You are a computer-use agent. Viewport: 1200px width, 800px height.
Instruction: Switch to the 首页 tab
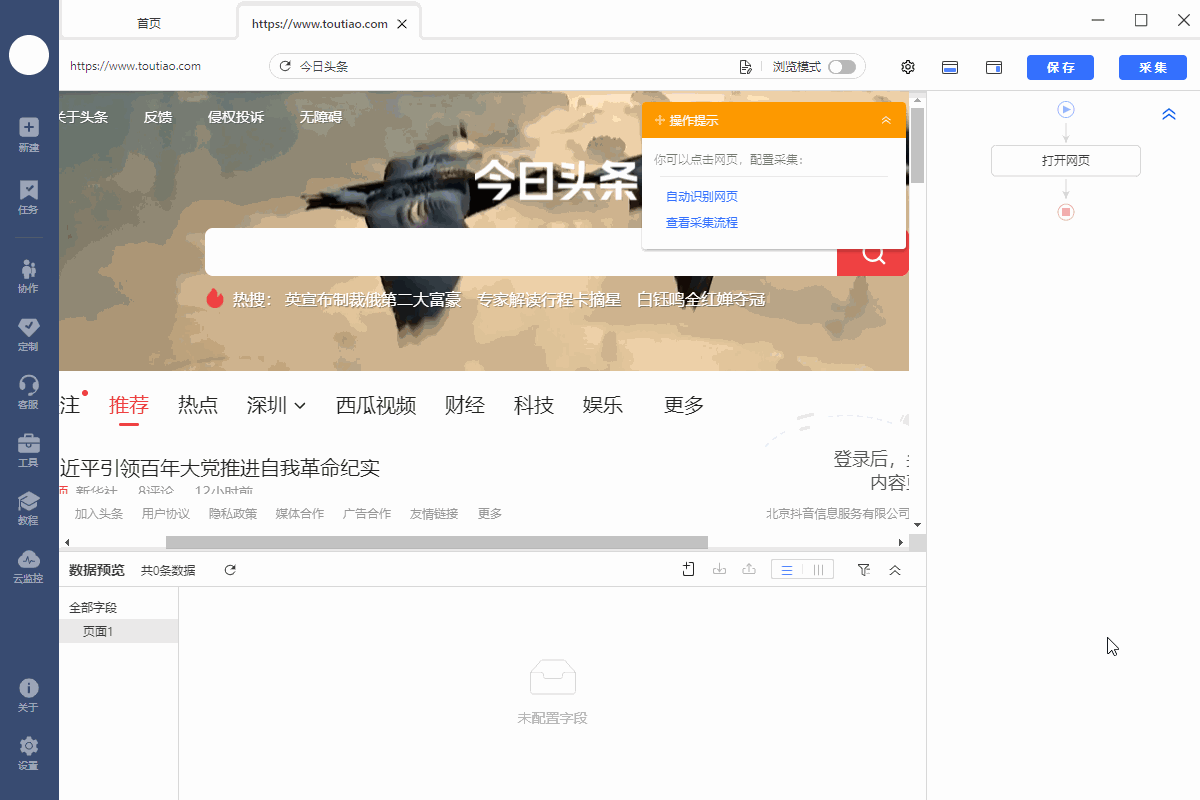pos(149,23)
